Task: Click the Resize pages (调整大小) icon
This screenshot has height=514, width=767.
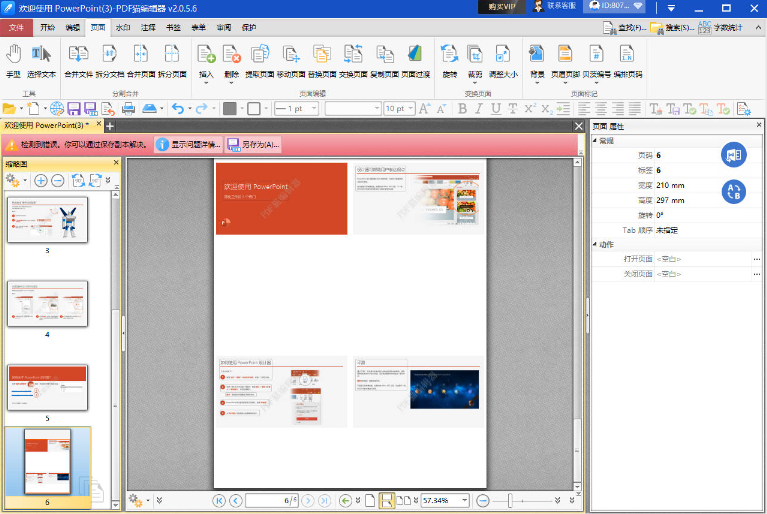Action: coord(502,59)
